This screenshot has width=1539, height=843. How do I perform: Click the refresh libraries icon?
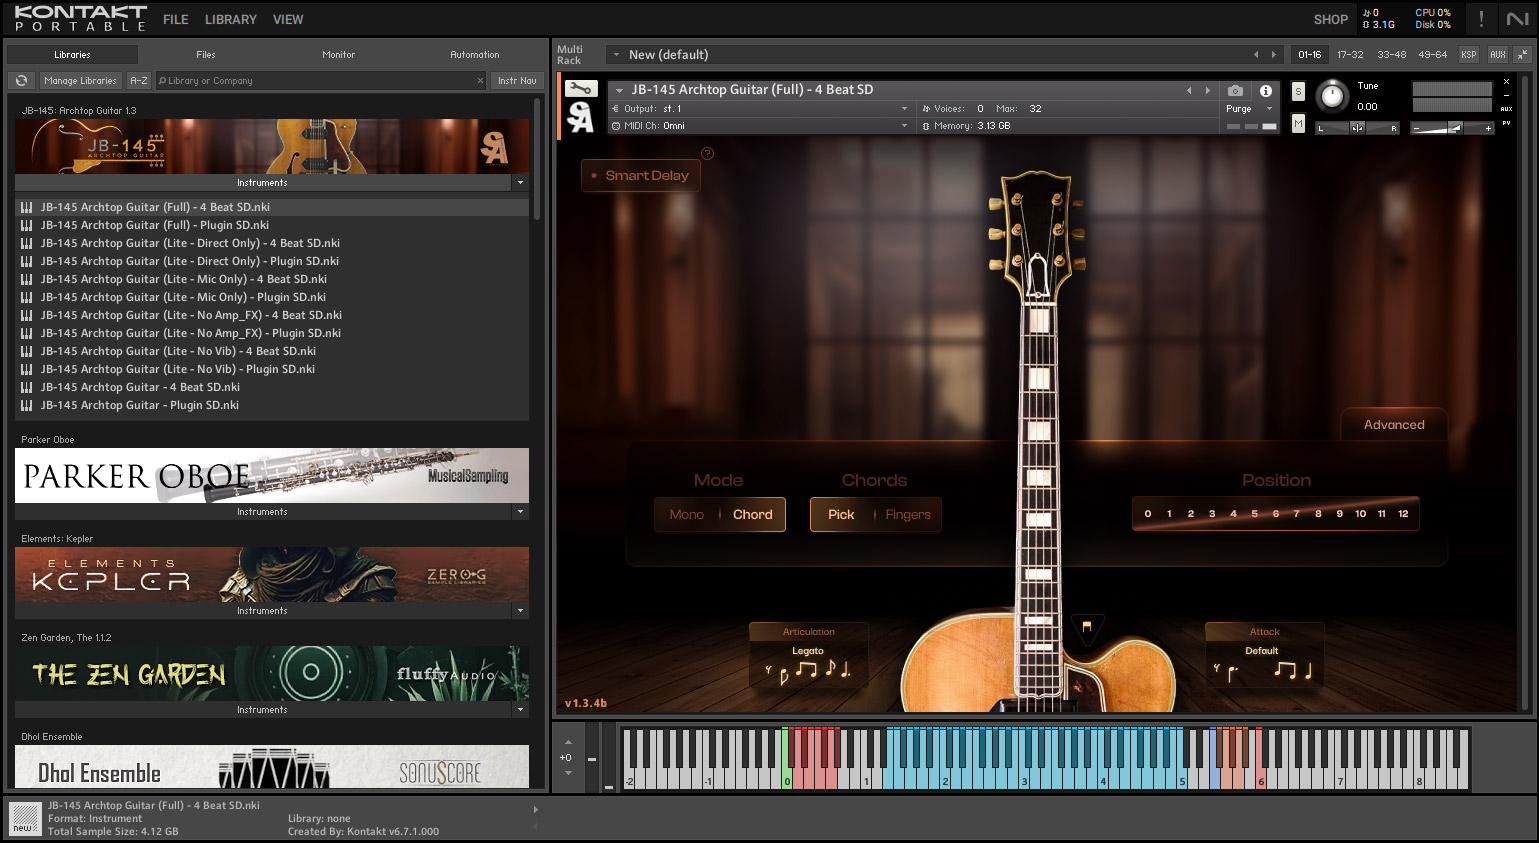click(x=21, y=81)
